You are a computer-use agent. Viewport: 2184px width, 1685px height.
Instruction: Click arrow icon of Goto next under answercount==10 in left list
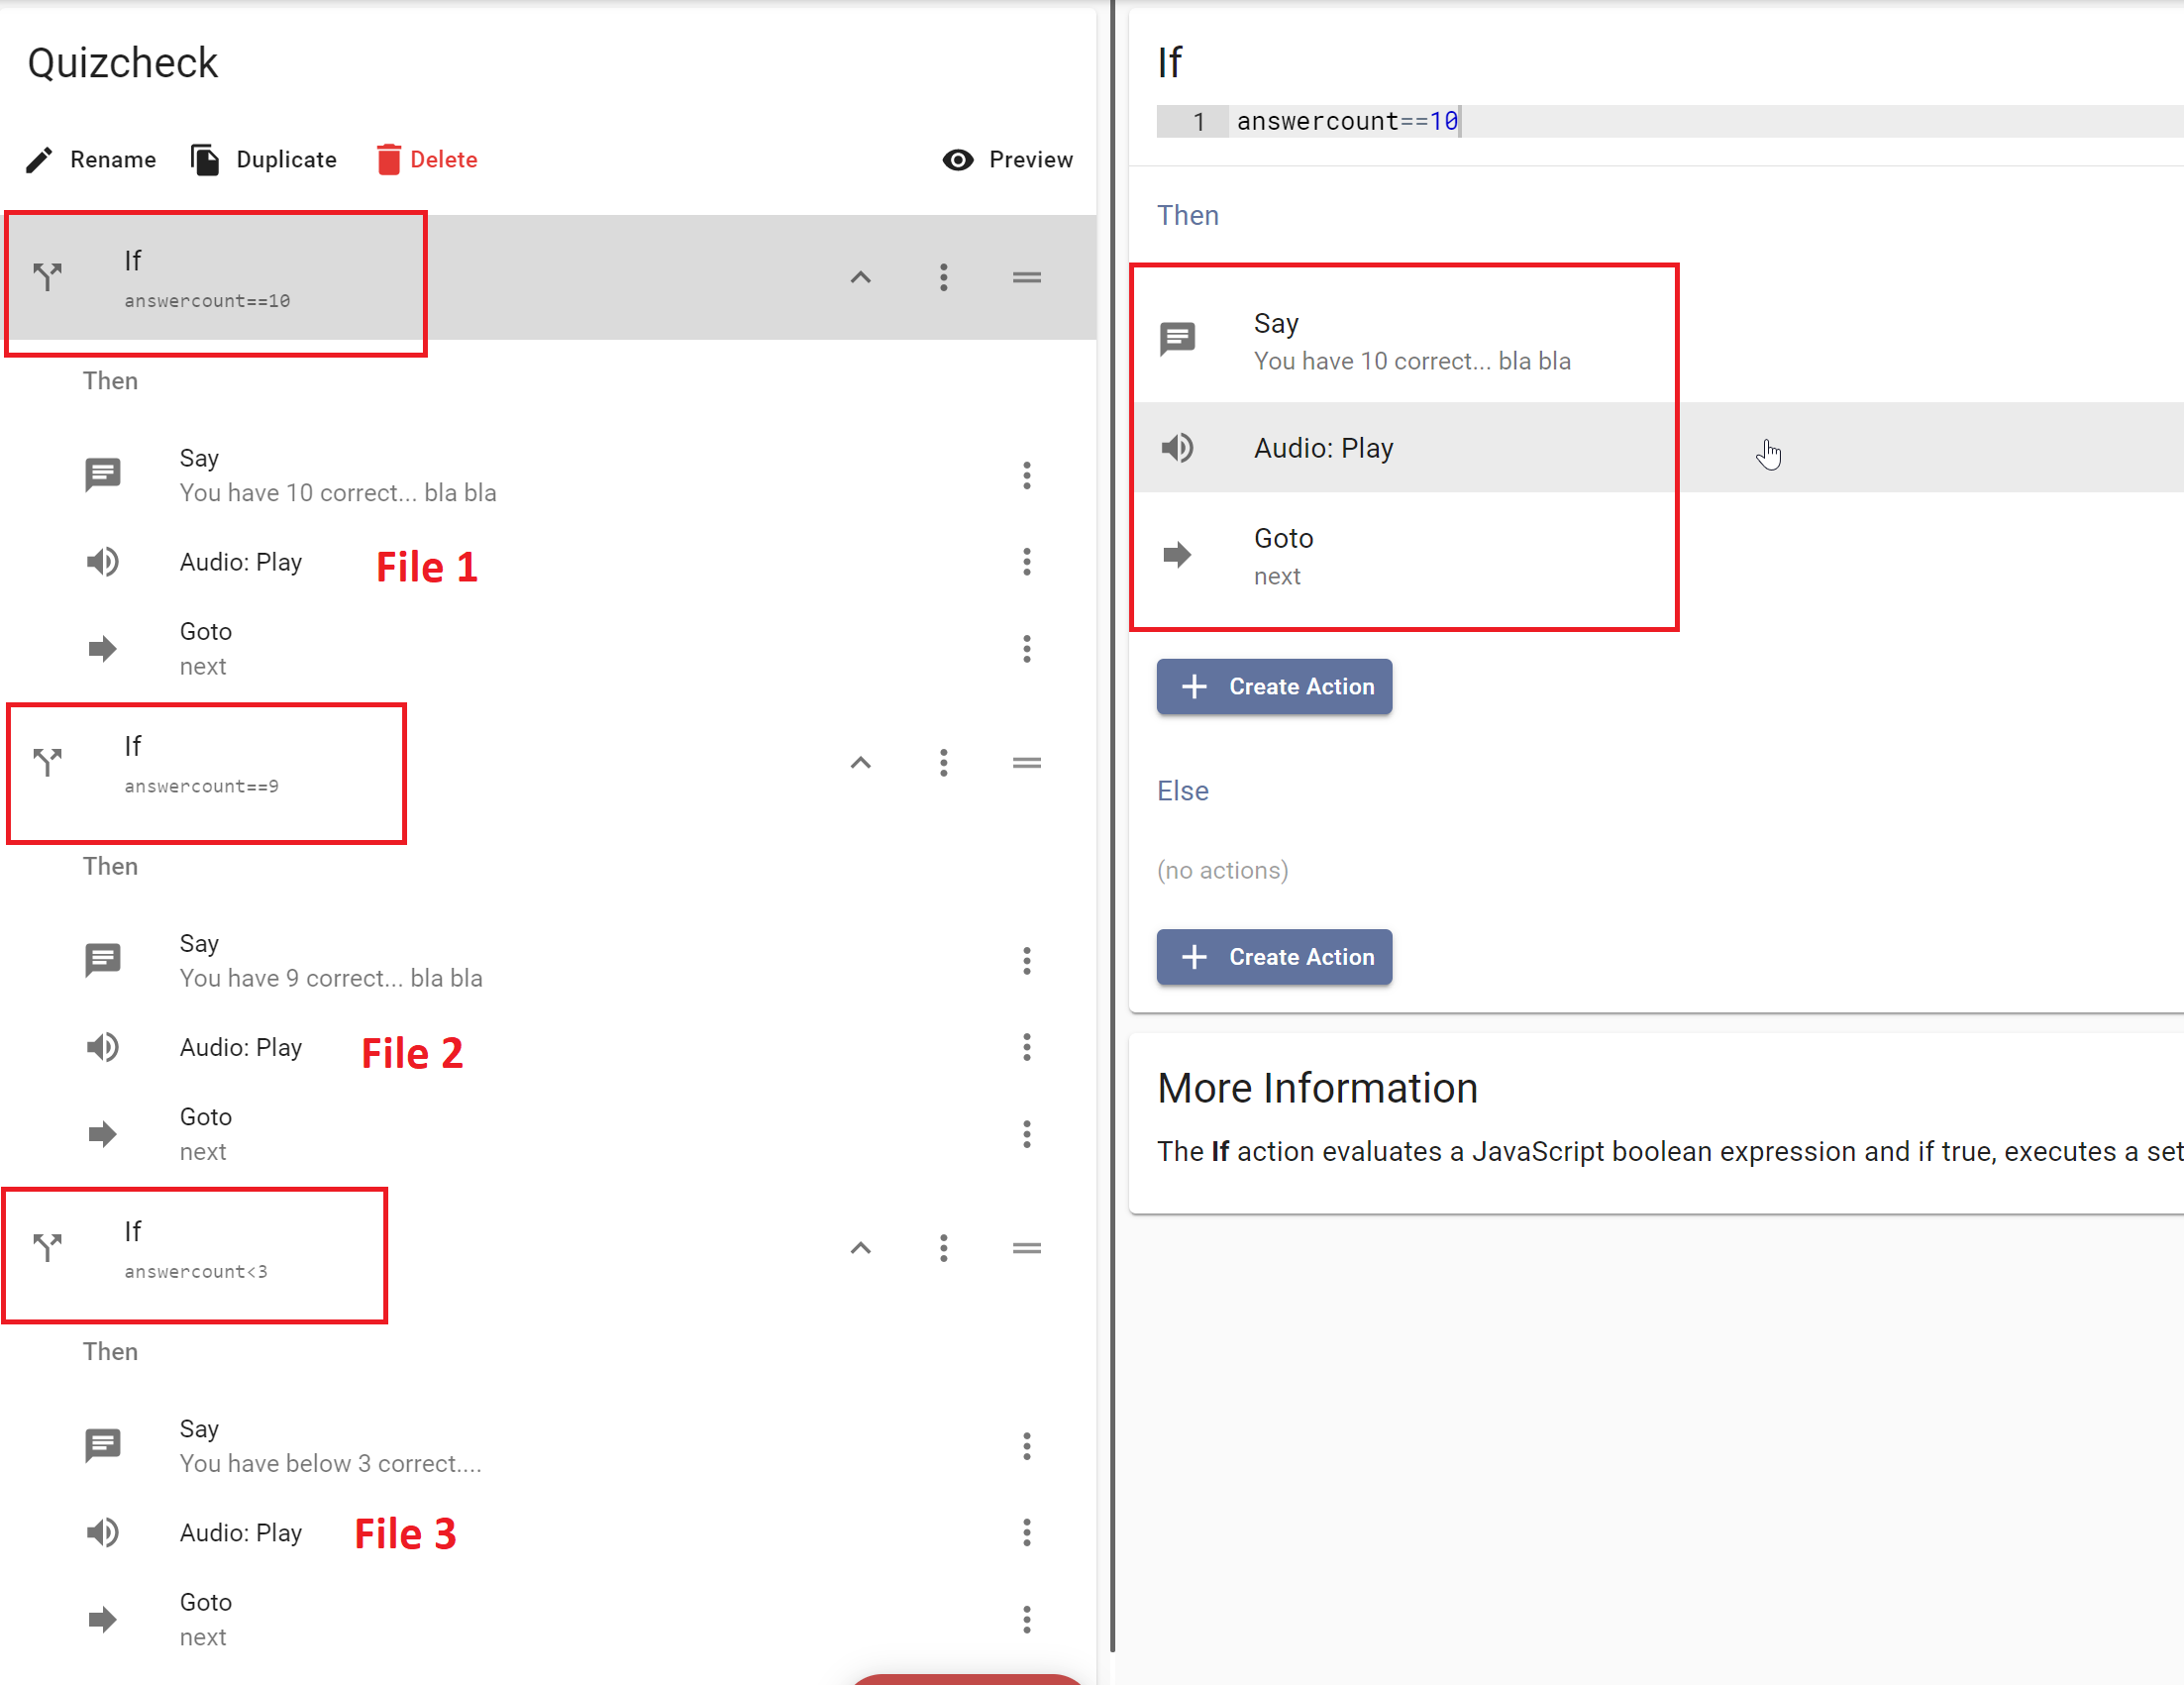click(103, 649)
